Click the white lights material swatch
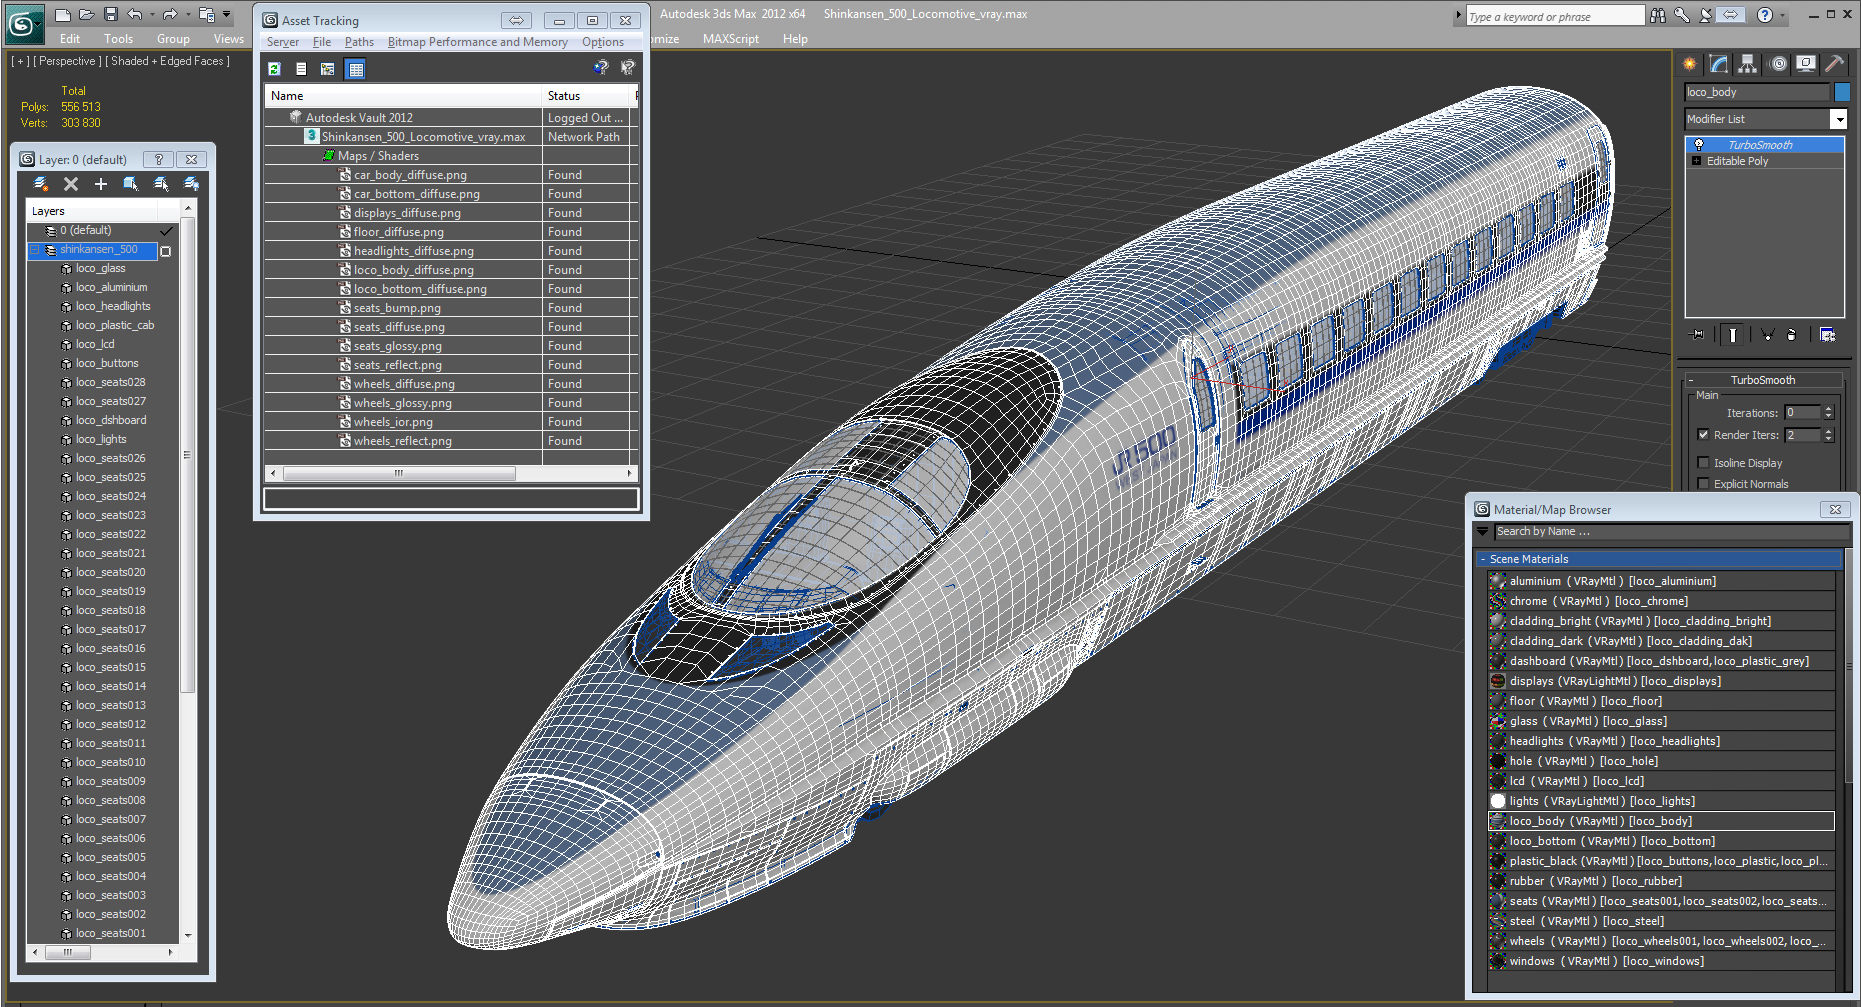 click(x=1498, y=801)
